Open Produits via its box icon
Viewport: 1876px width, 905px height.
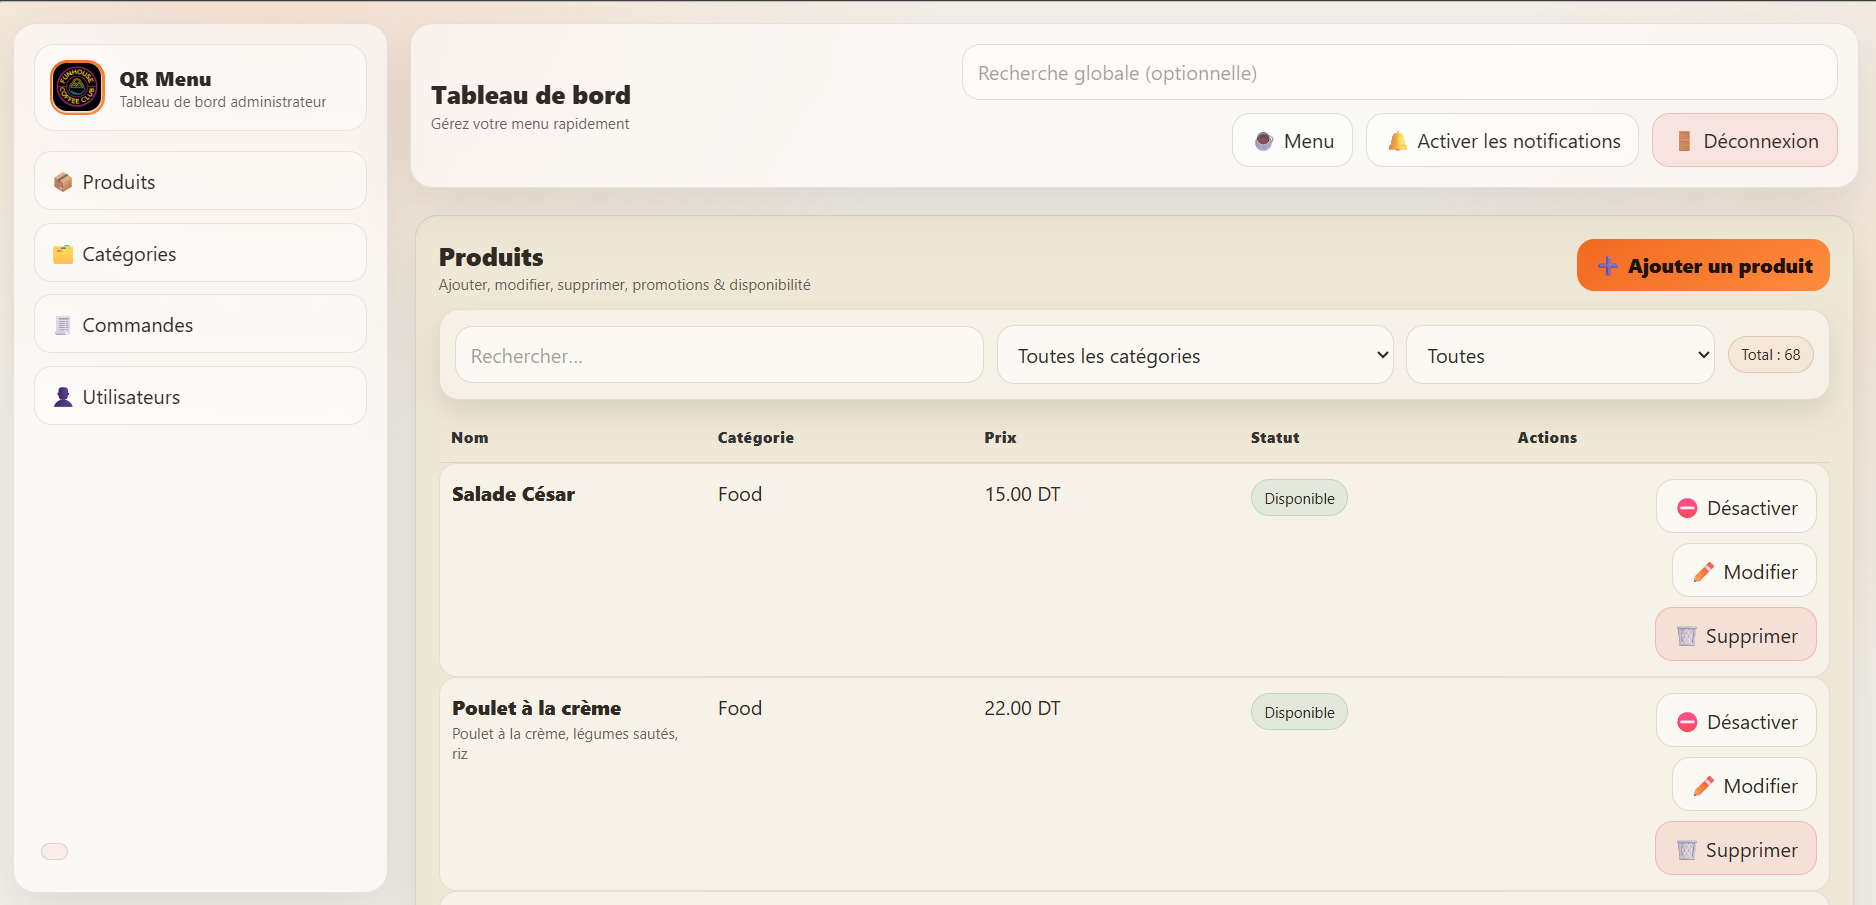point(63,182)
